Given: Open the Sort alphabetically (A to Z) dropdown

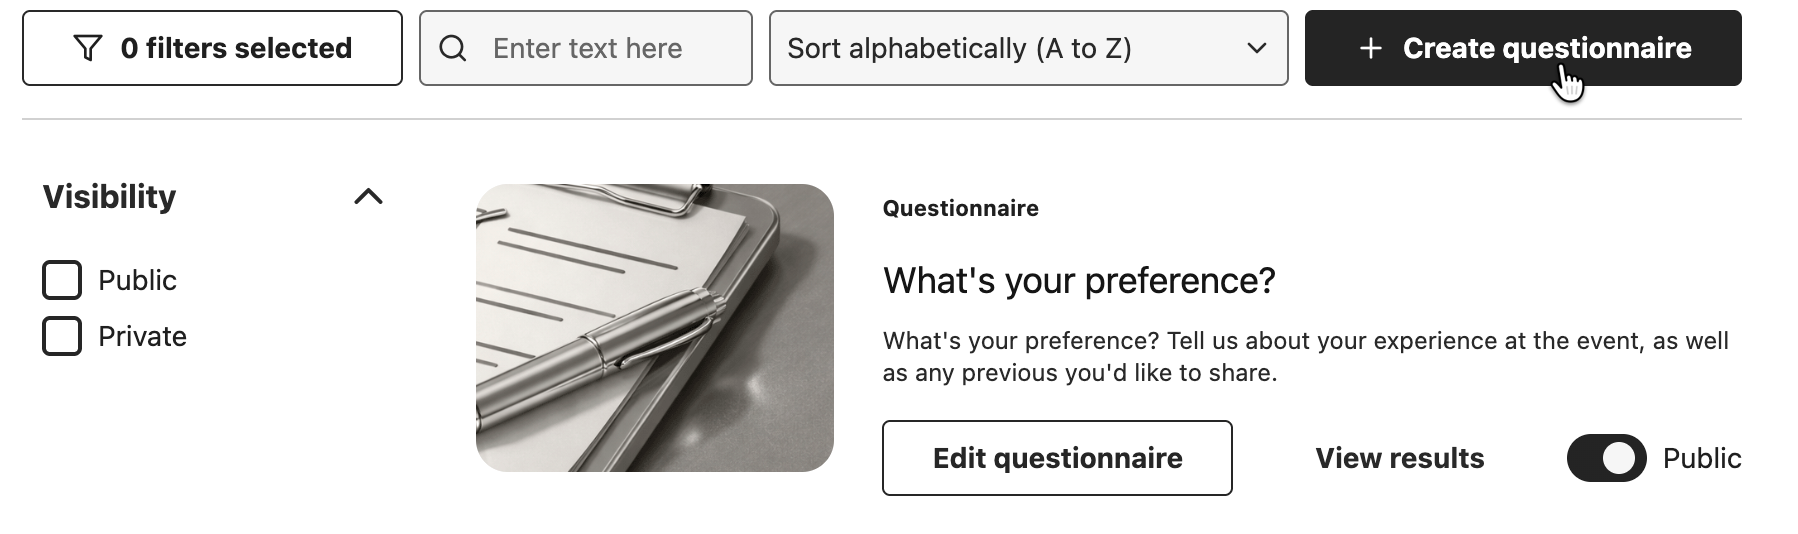Looking at the screenshot, I should (x=1028, y=48).
